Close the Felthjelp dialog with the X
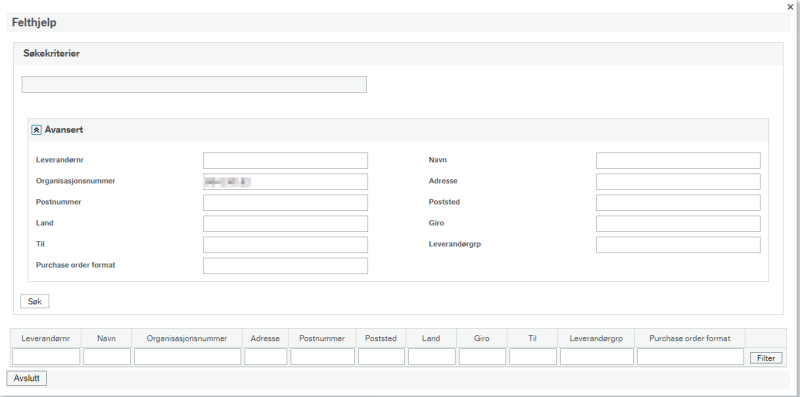Viewport: 800px width, 397px height. click(790, 7)
